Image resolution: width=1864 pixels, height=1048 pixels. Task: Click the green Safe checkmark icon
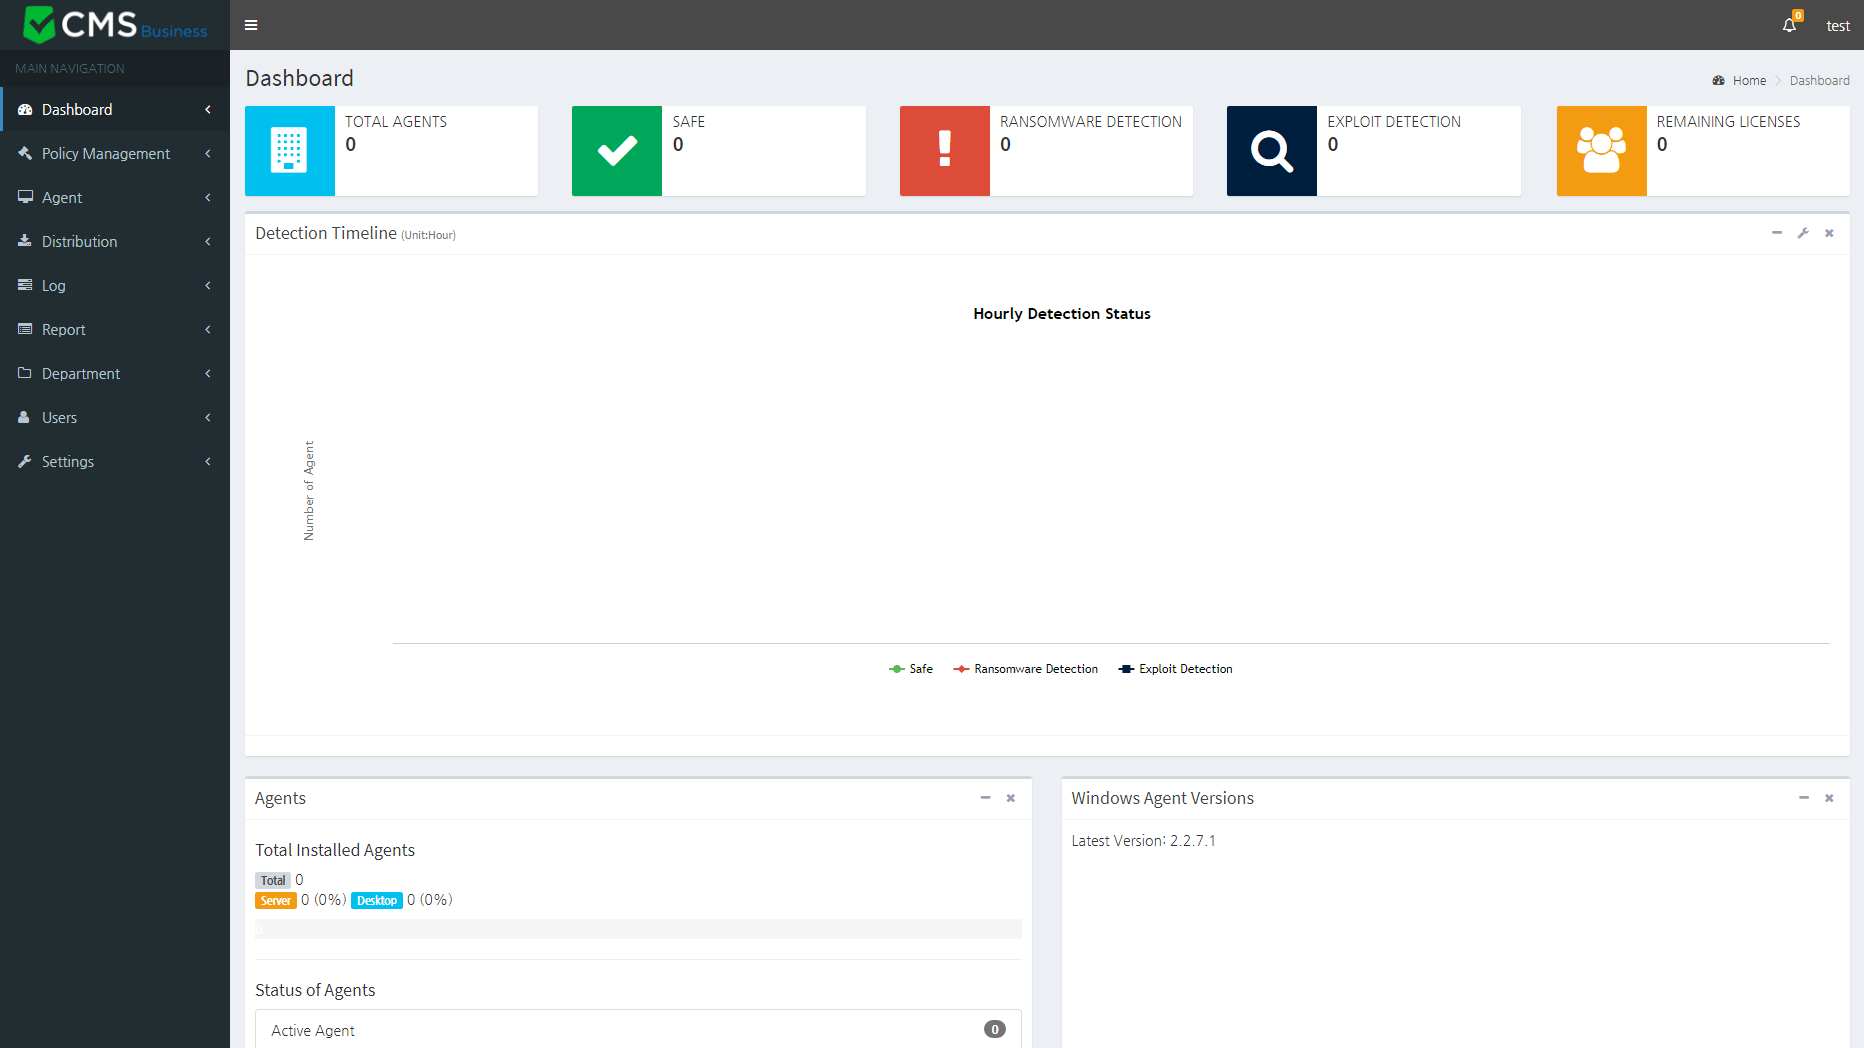point(617,151)
